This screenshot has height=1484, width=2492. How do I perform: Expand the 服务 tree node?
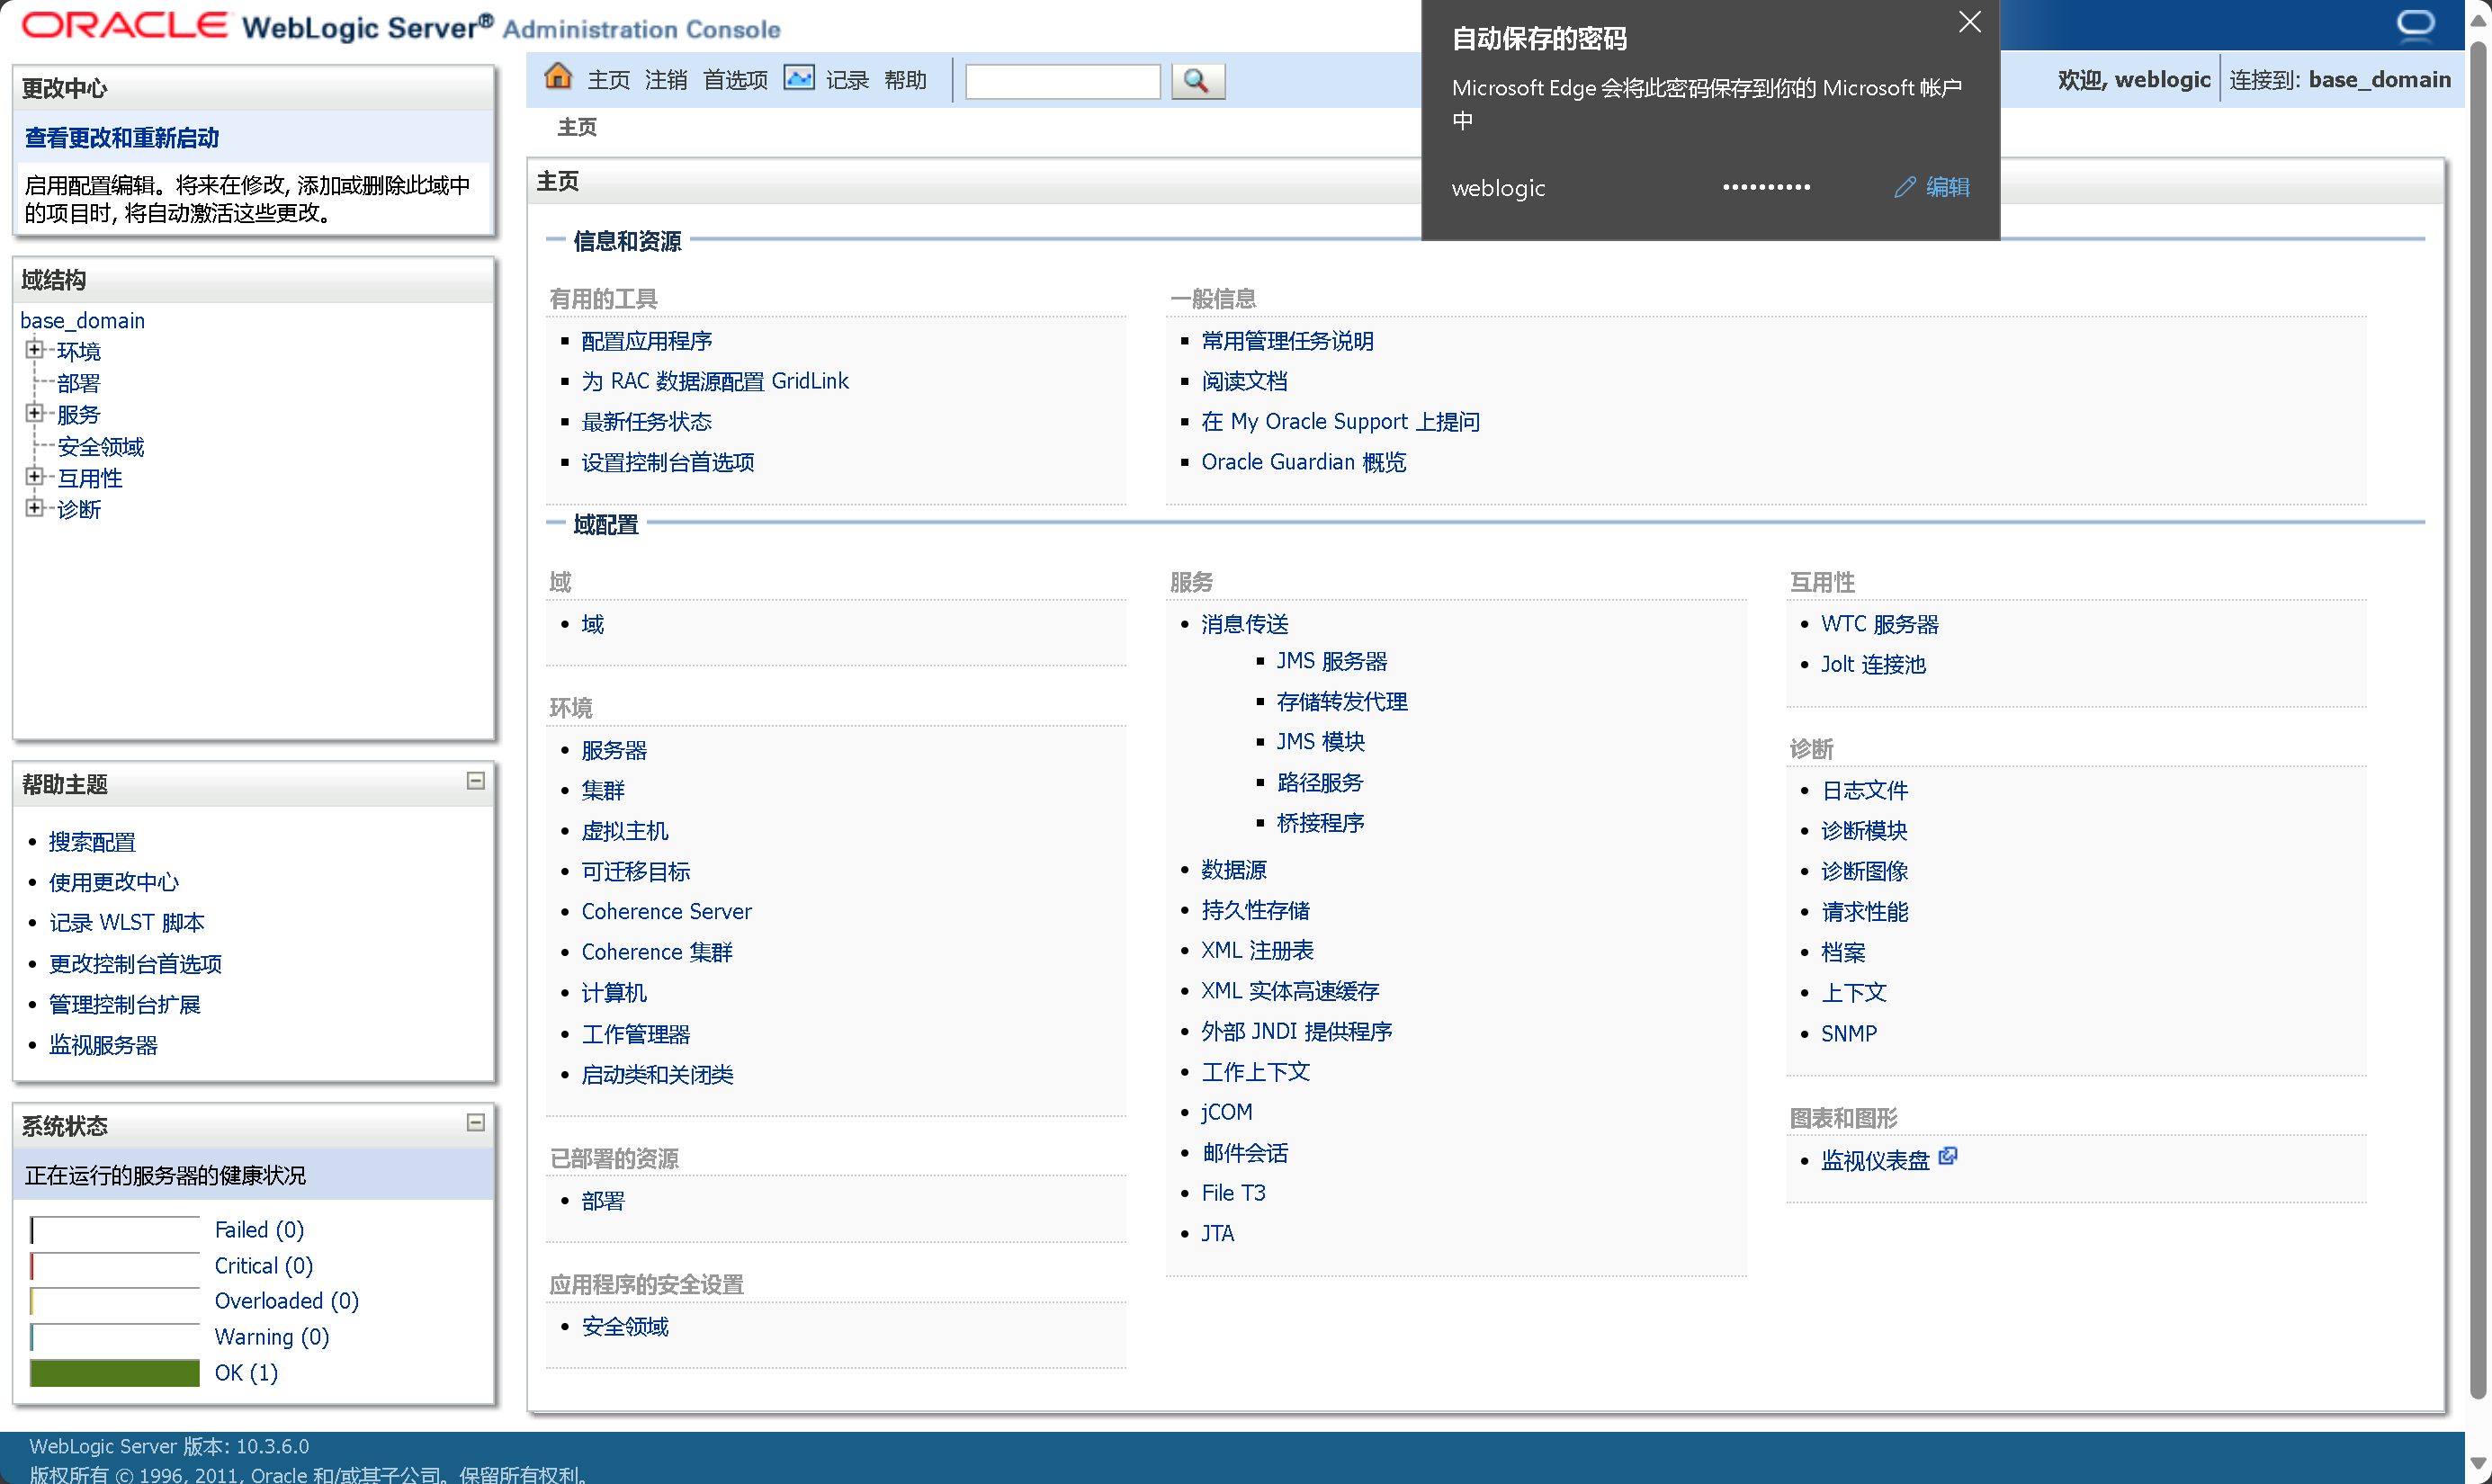34,413
